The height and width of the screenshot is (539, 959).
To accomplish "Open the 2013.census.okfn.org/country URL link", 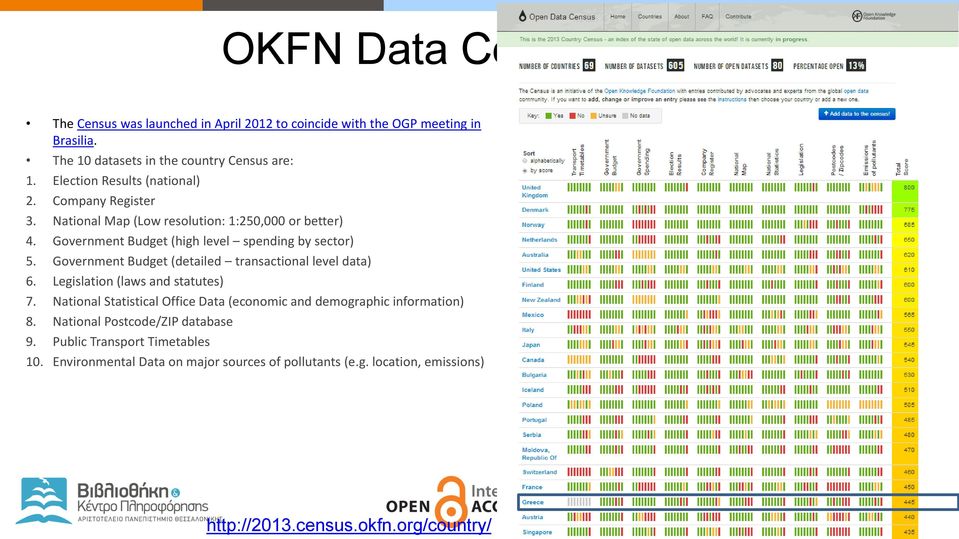I will 349,526.
